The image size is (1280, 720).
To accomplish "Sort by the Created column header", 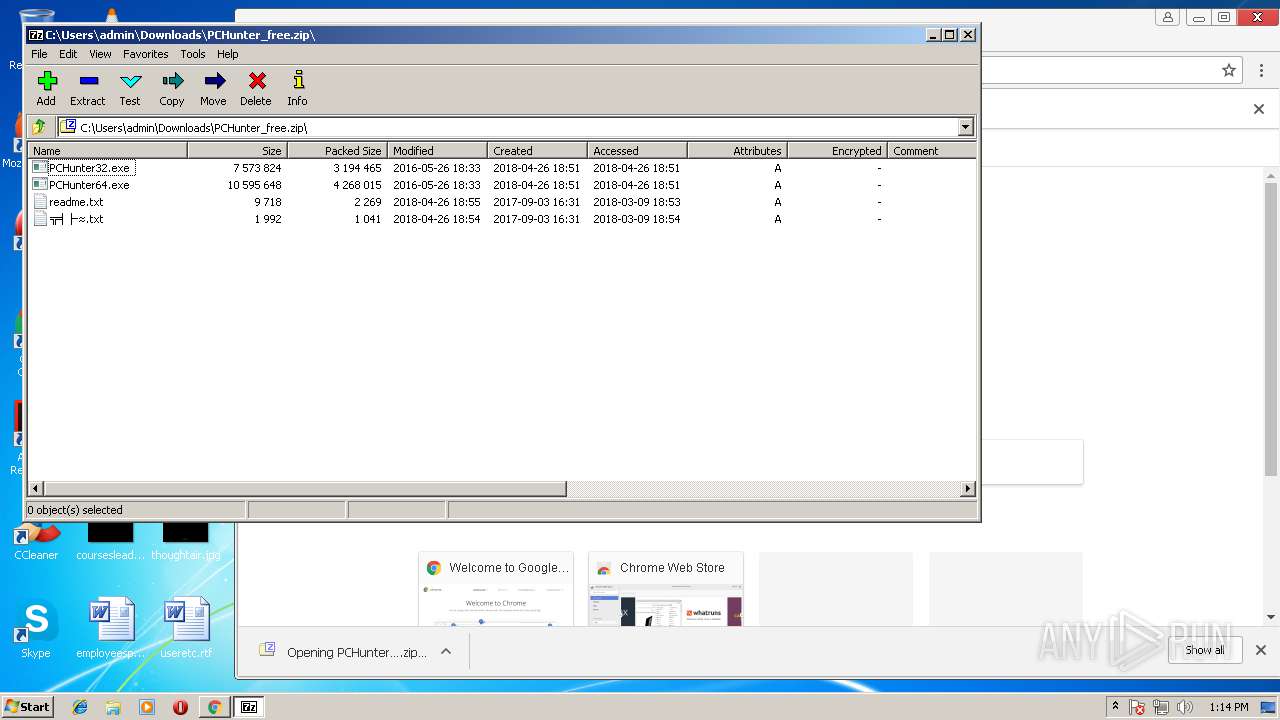I will (538, 151).
